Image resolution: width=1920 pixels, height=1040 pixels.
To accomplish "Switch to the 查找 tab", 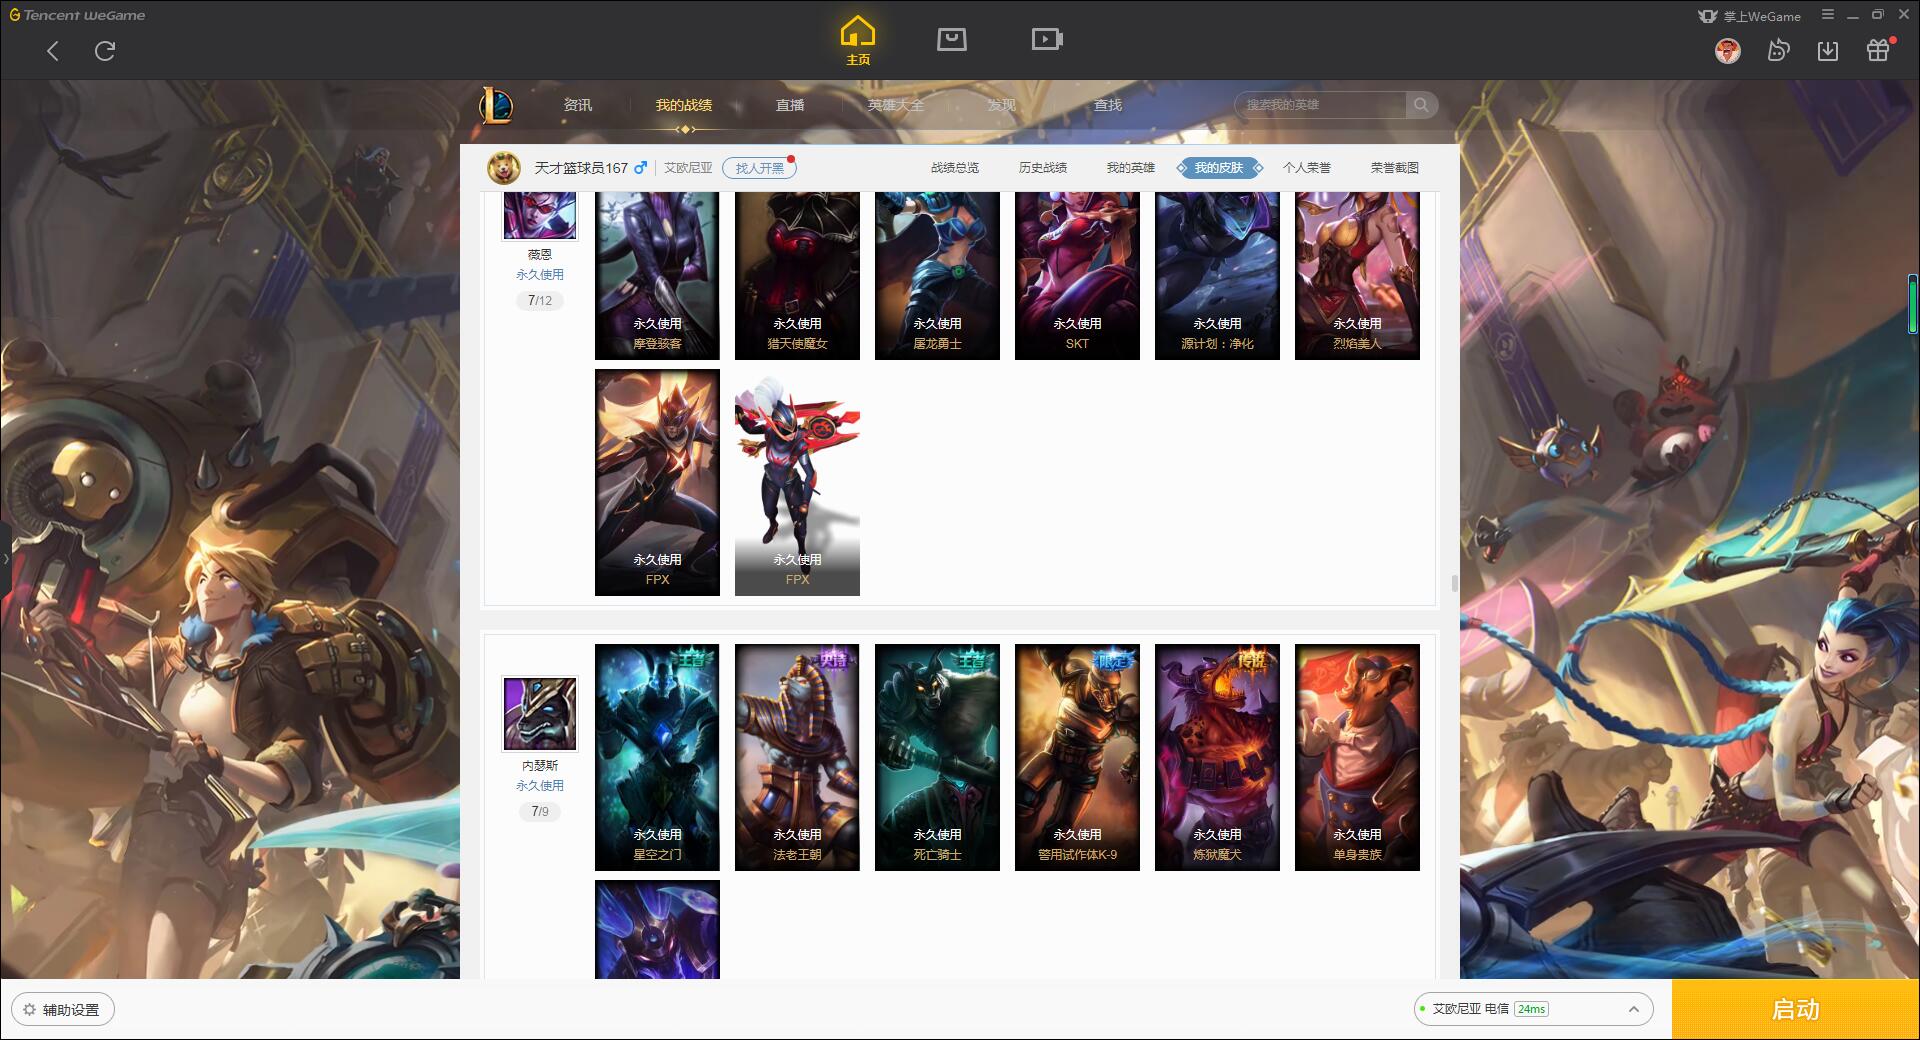I will (x=1107, y=105).
